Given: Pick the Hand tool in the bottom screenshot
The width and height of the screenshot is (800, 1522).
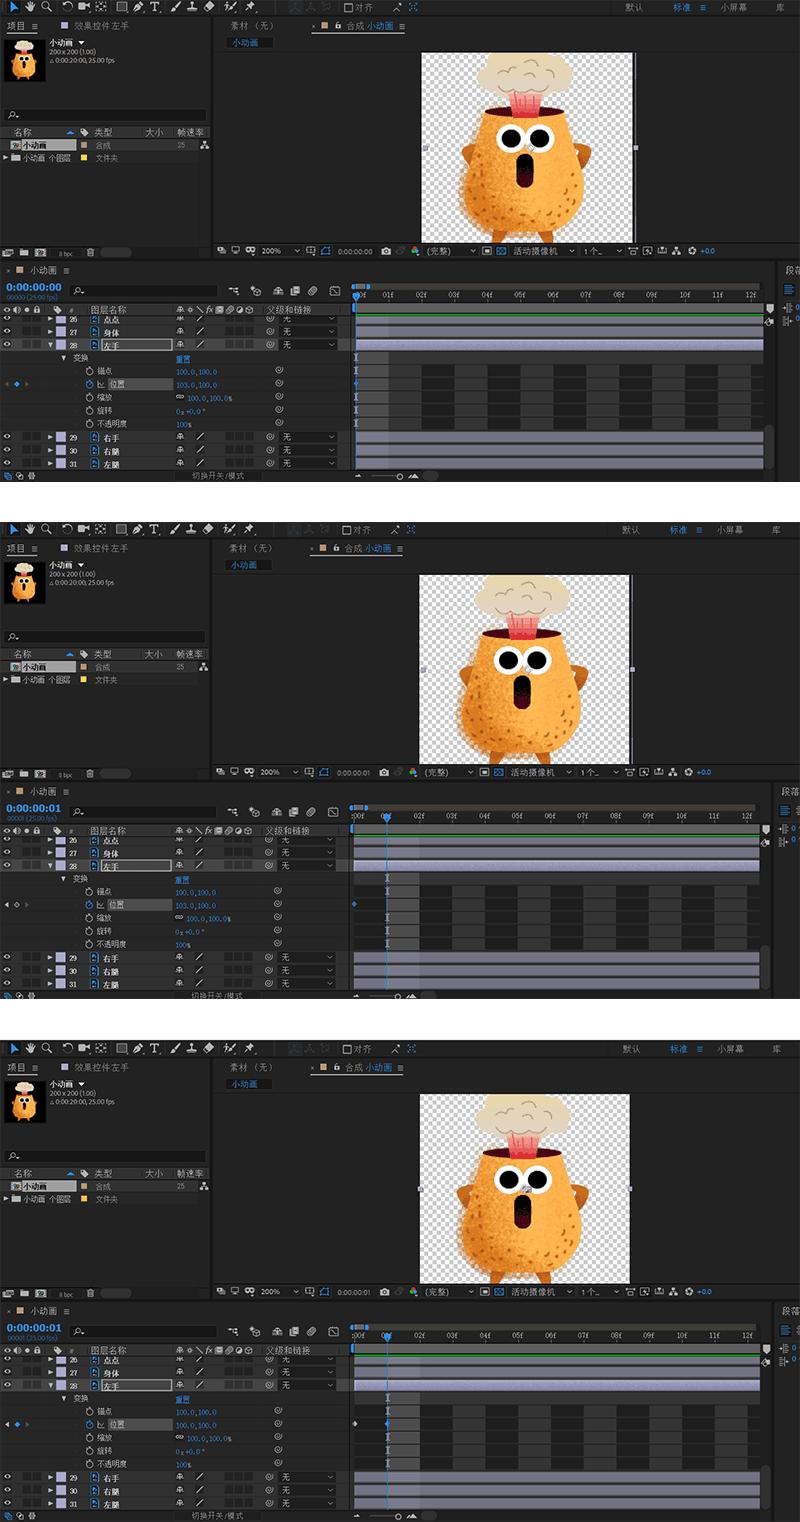Looking at the screenshot, I should pos(30,1049).
